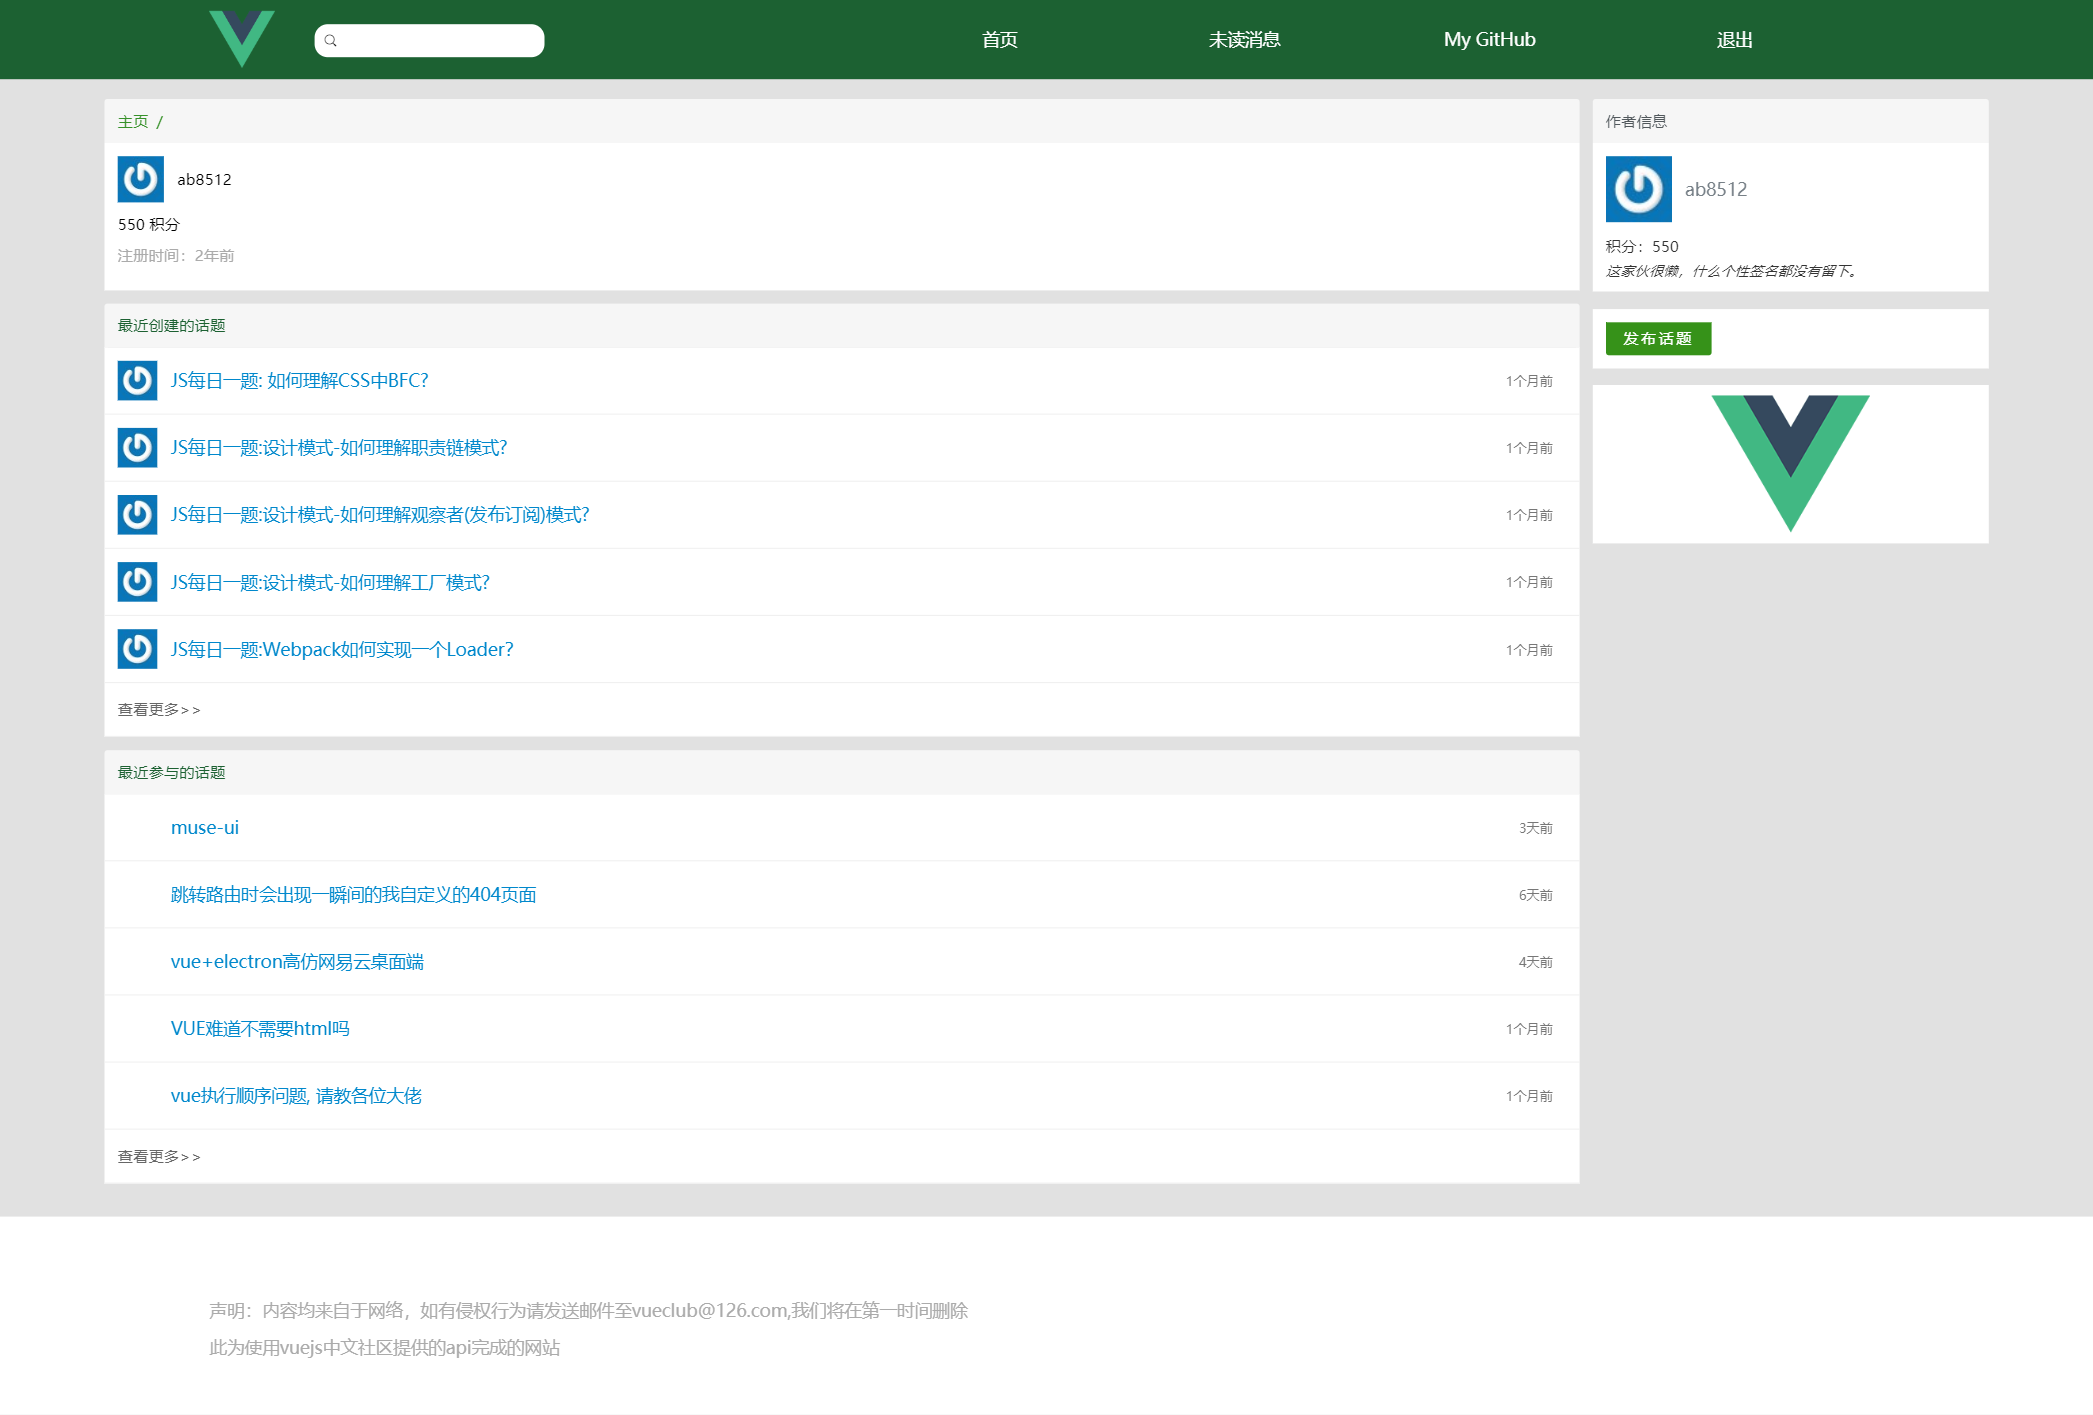Click author avatar in sidebar panel
The width and height of the screenshot is (2093, 1415).
click(x=1638, y=189)
